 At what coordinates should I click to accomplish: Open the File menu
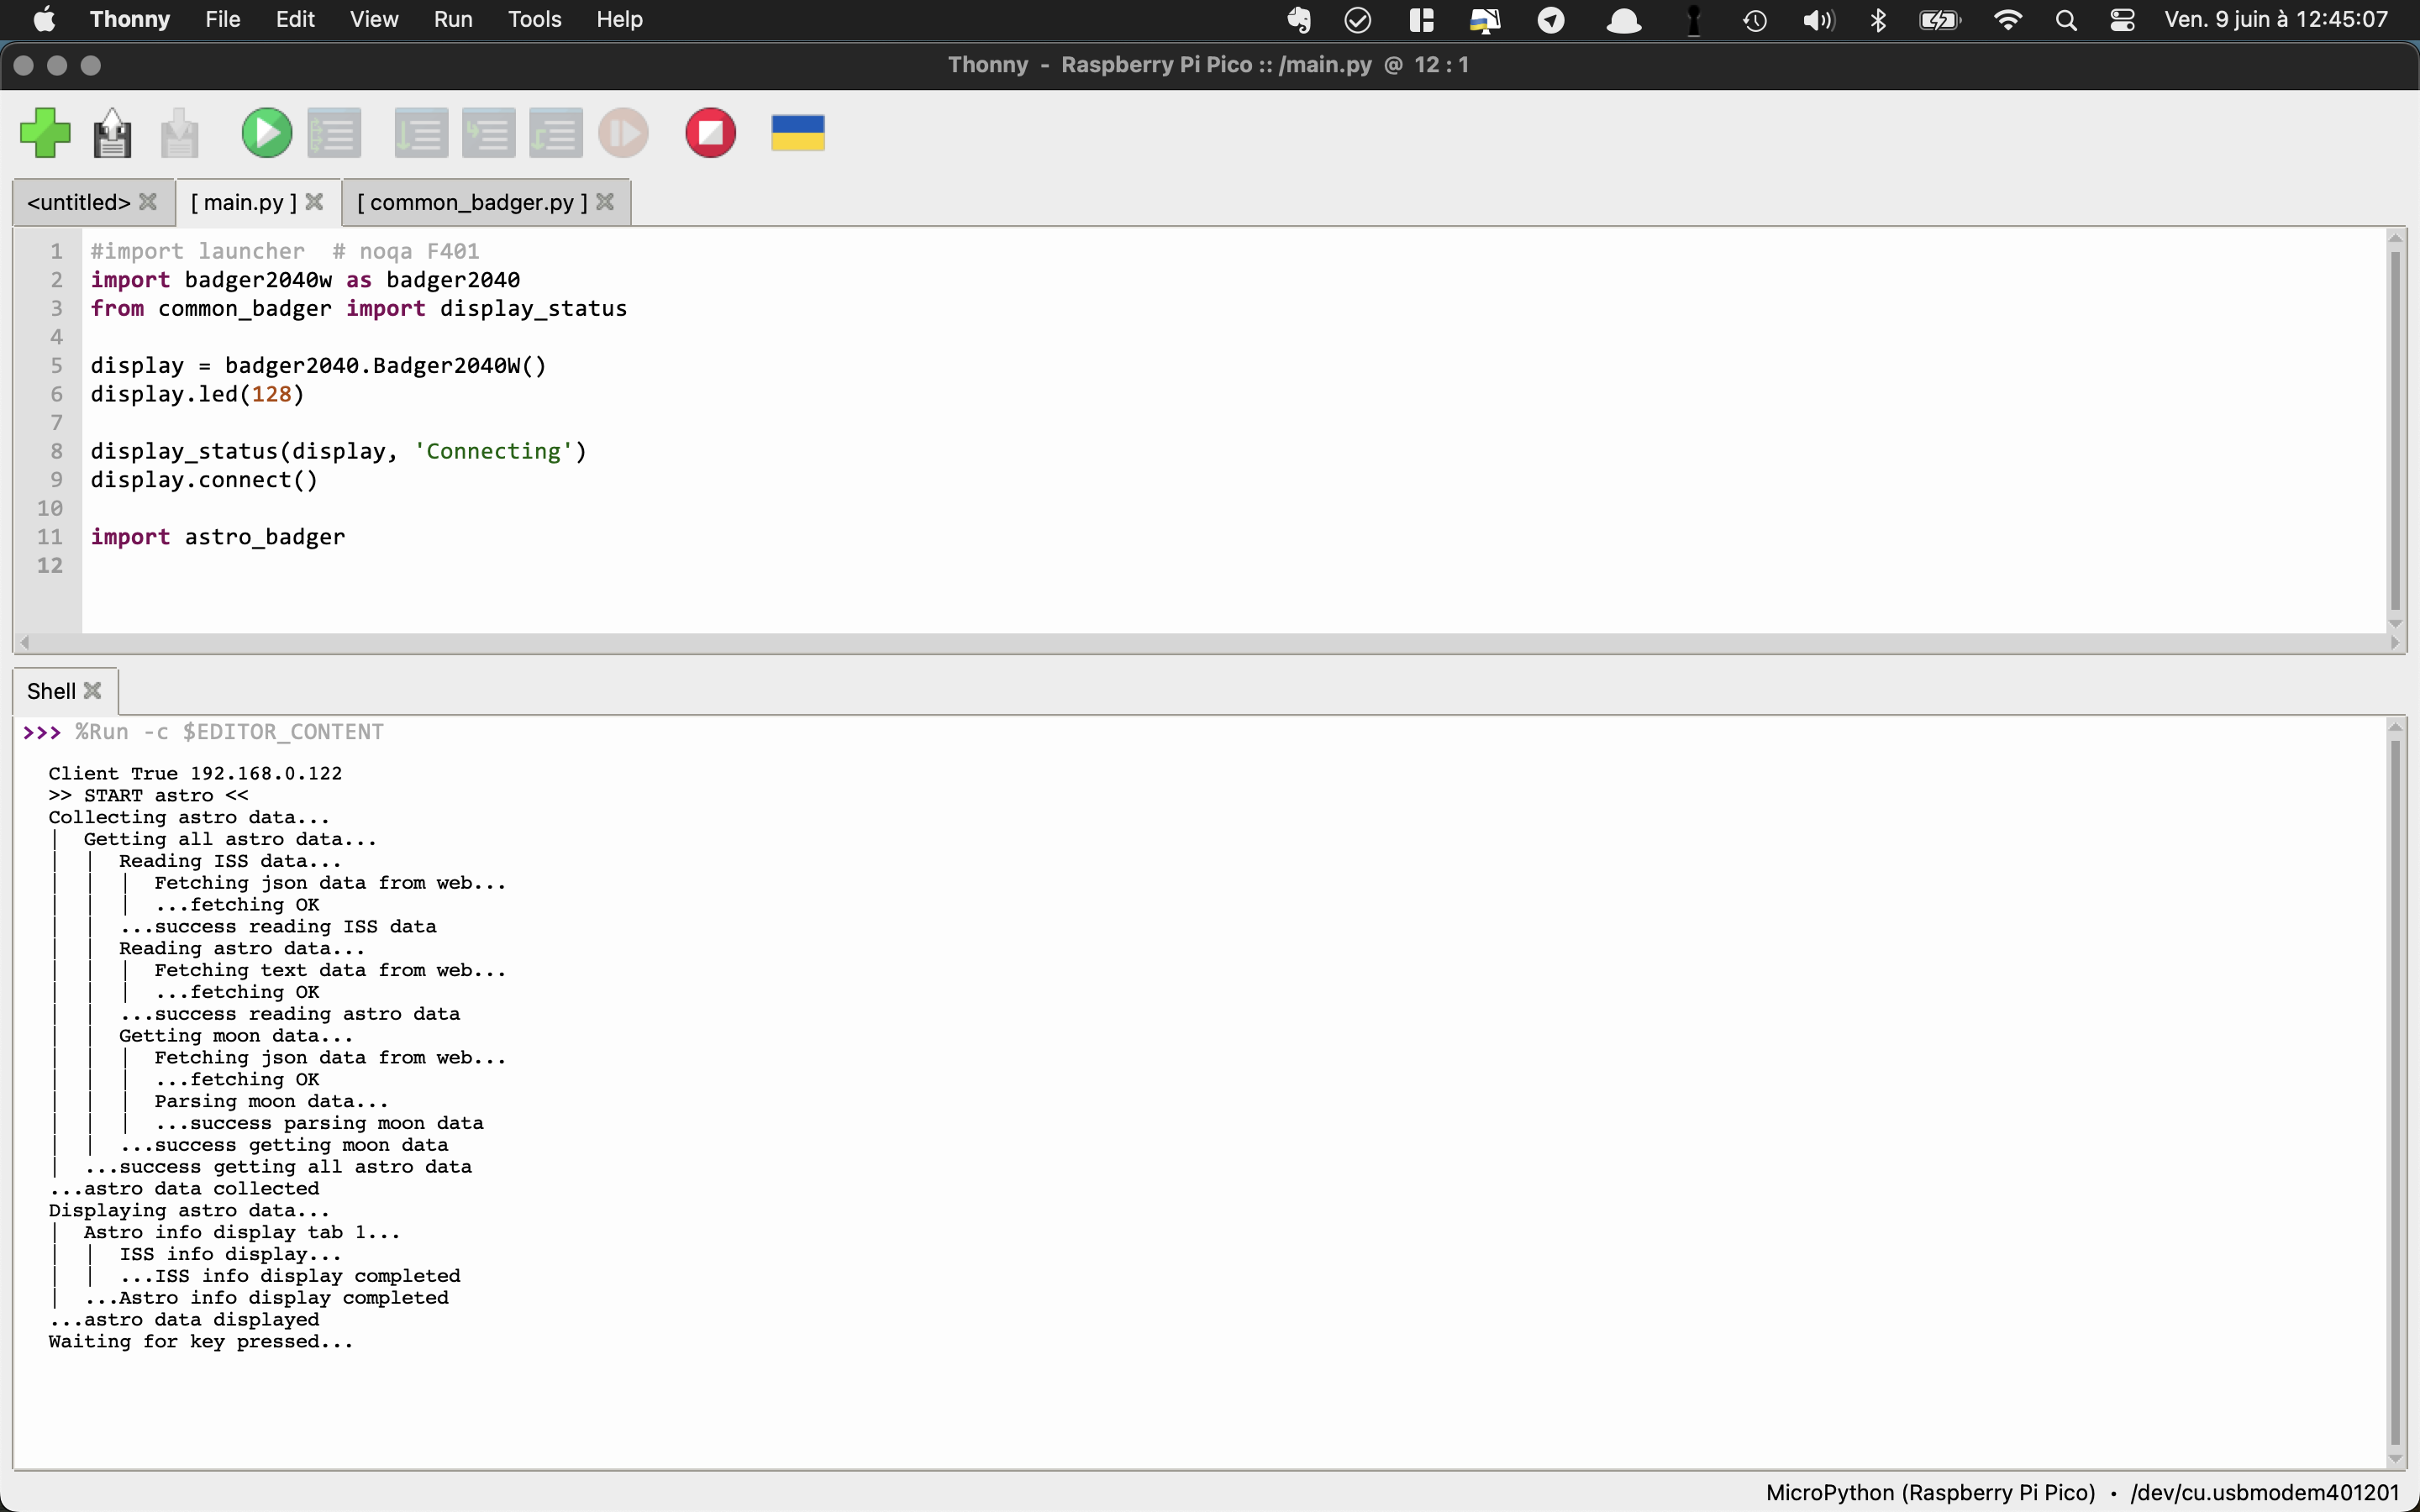click(x=223, y=19)
